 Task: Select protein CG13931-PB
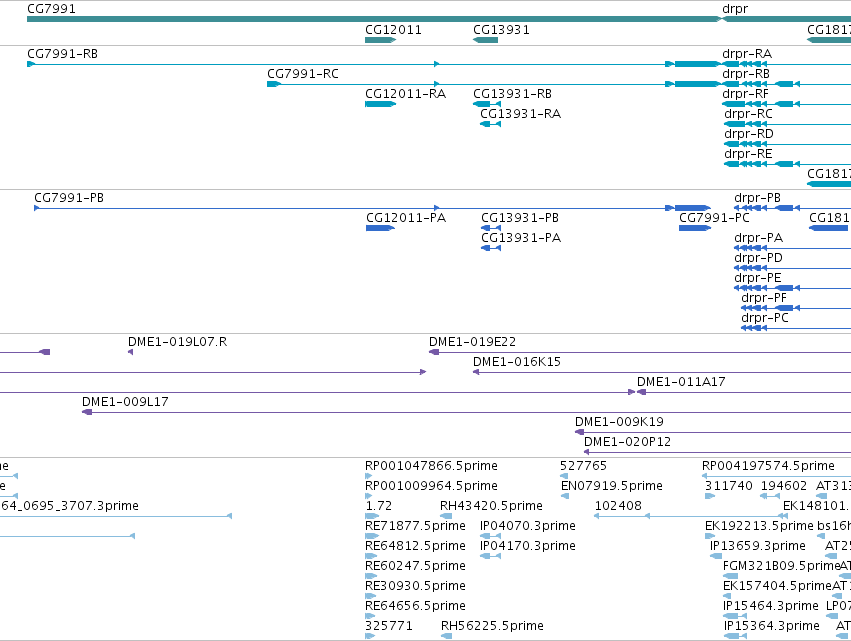click(x=520, y=218)
